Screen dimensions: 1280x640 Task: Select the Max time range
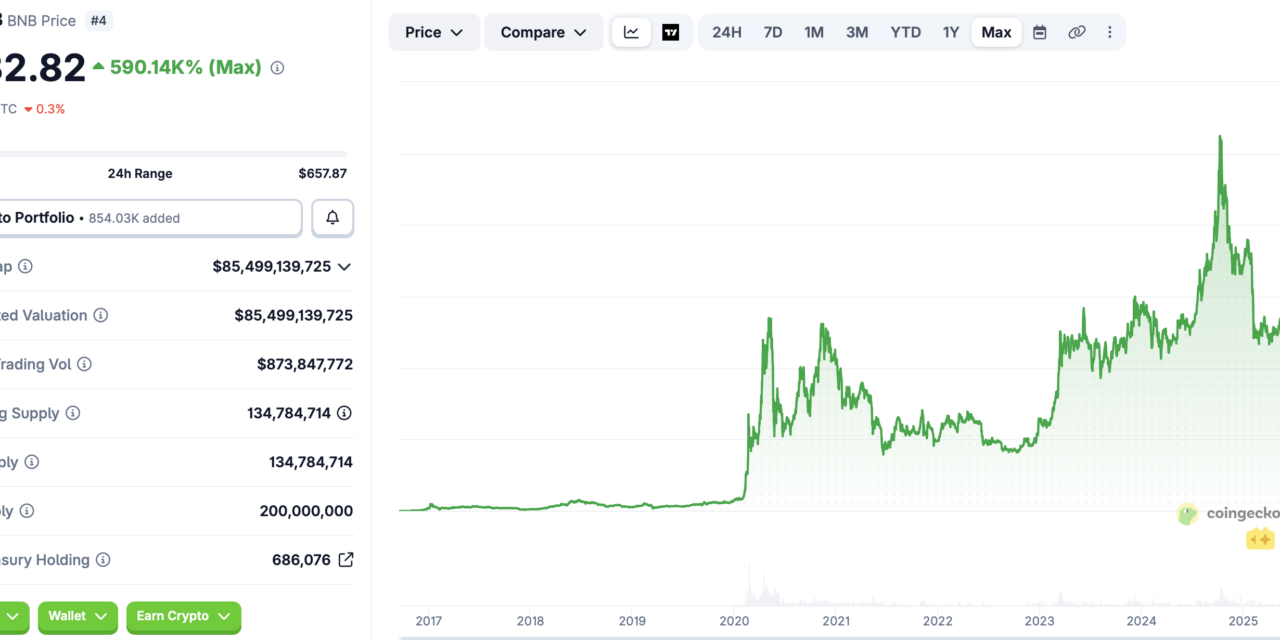coord(996,32)
